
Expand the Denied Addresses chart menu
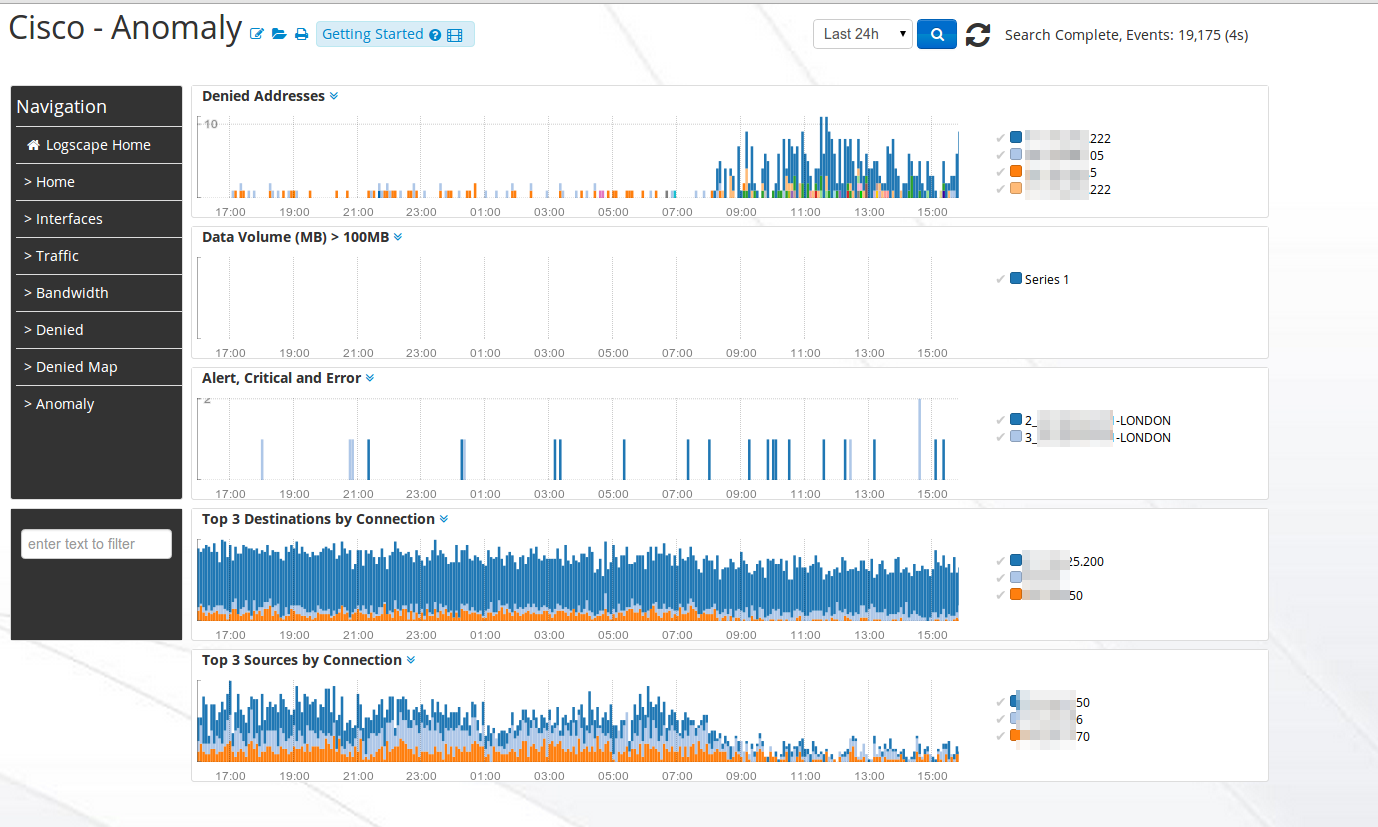(334, 96)
